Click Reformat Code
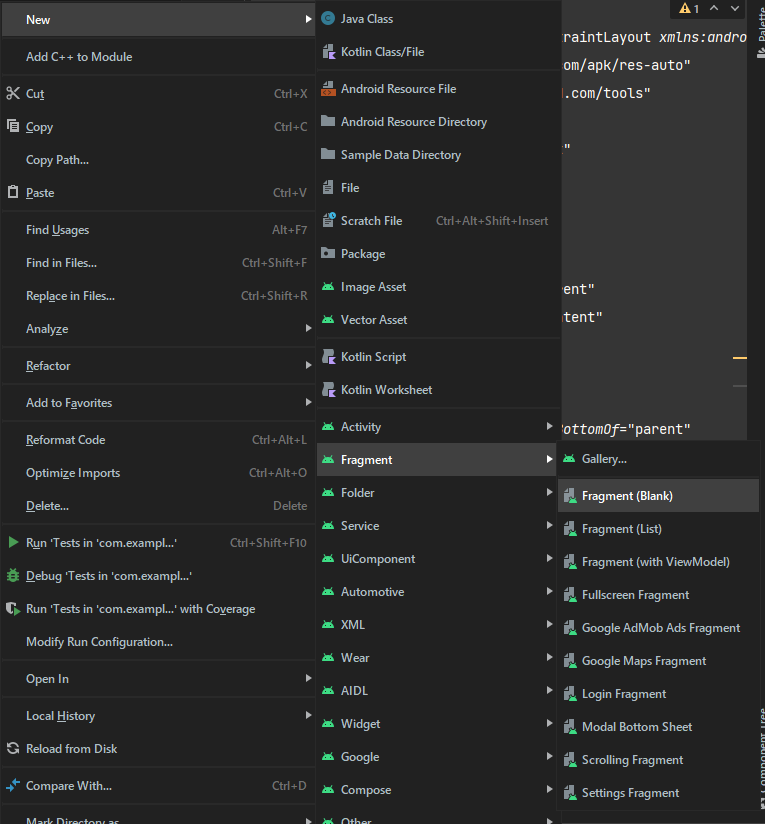This screenshot has width=765, height=824. point(158,440)
